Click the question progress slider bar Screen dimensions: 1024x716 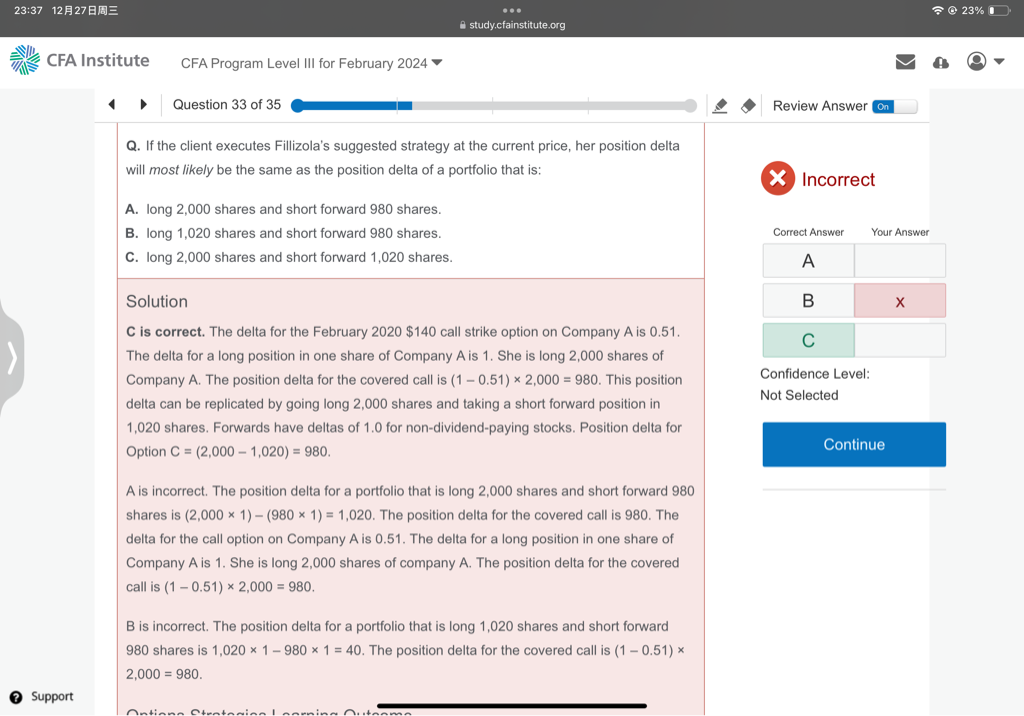tap(493, 106)
